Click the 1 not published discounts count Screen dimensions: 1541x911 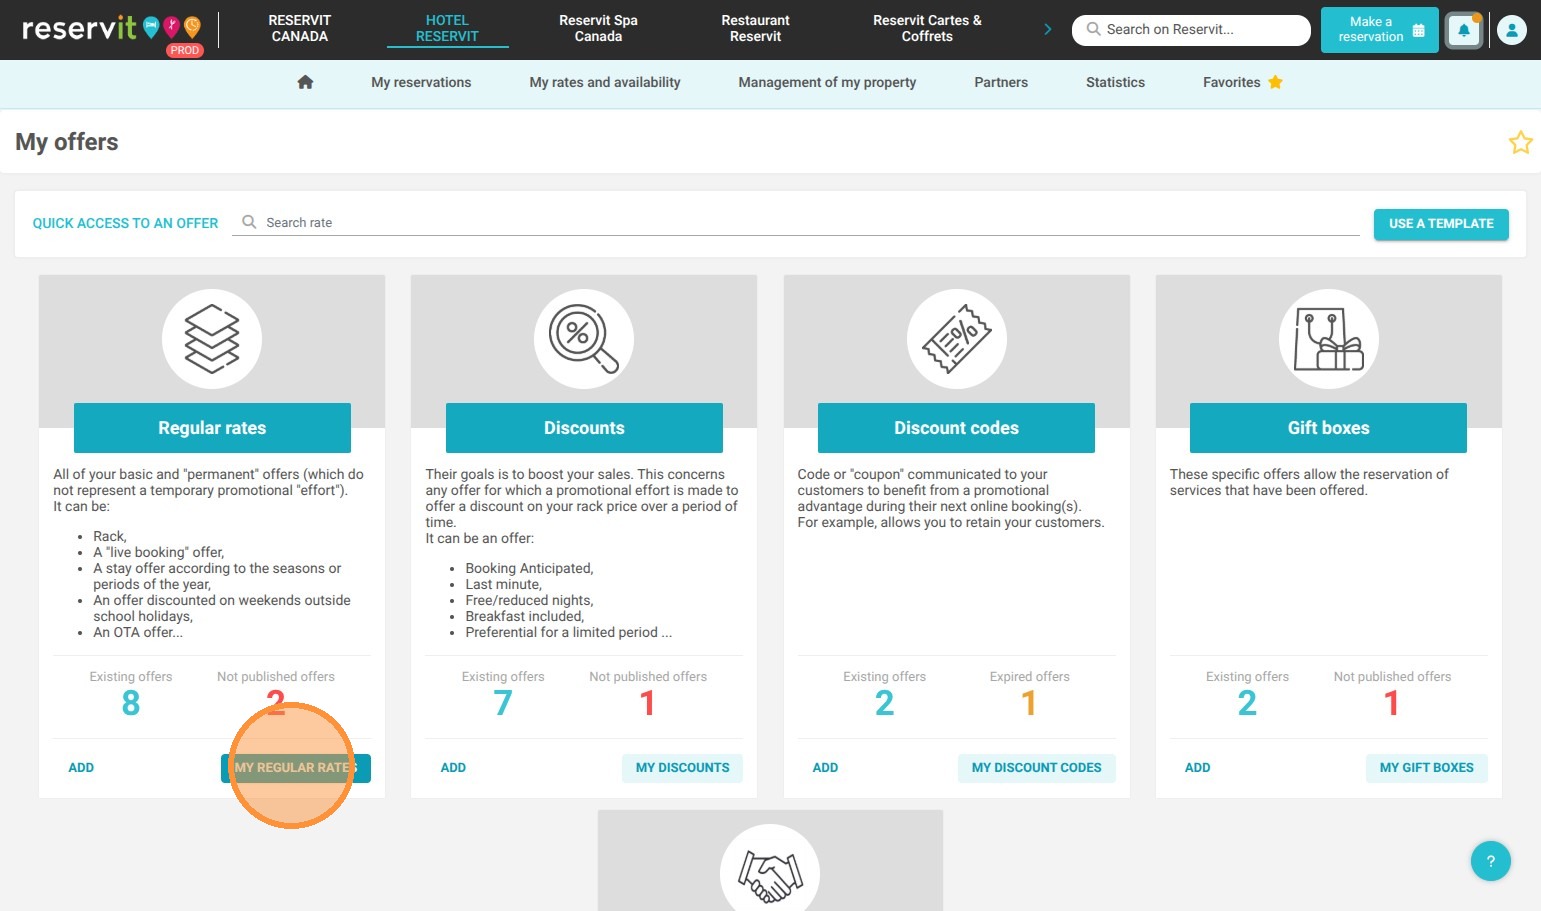click(x=648, y=704)
